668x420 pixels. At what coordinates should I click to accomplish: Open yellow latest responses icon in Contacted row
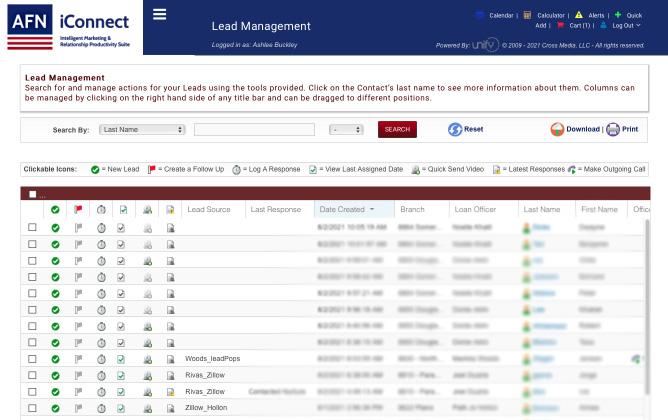click(170, 392)
